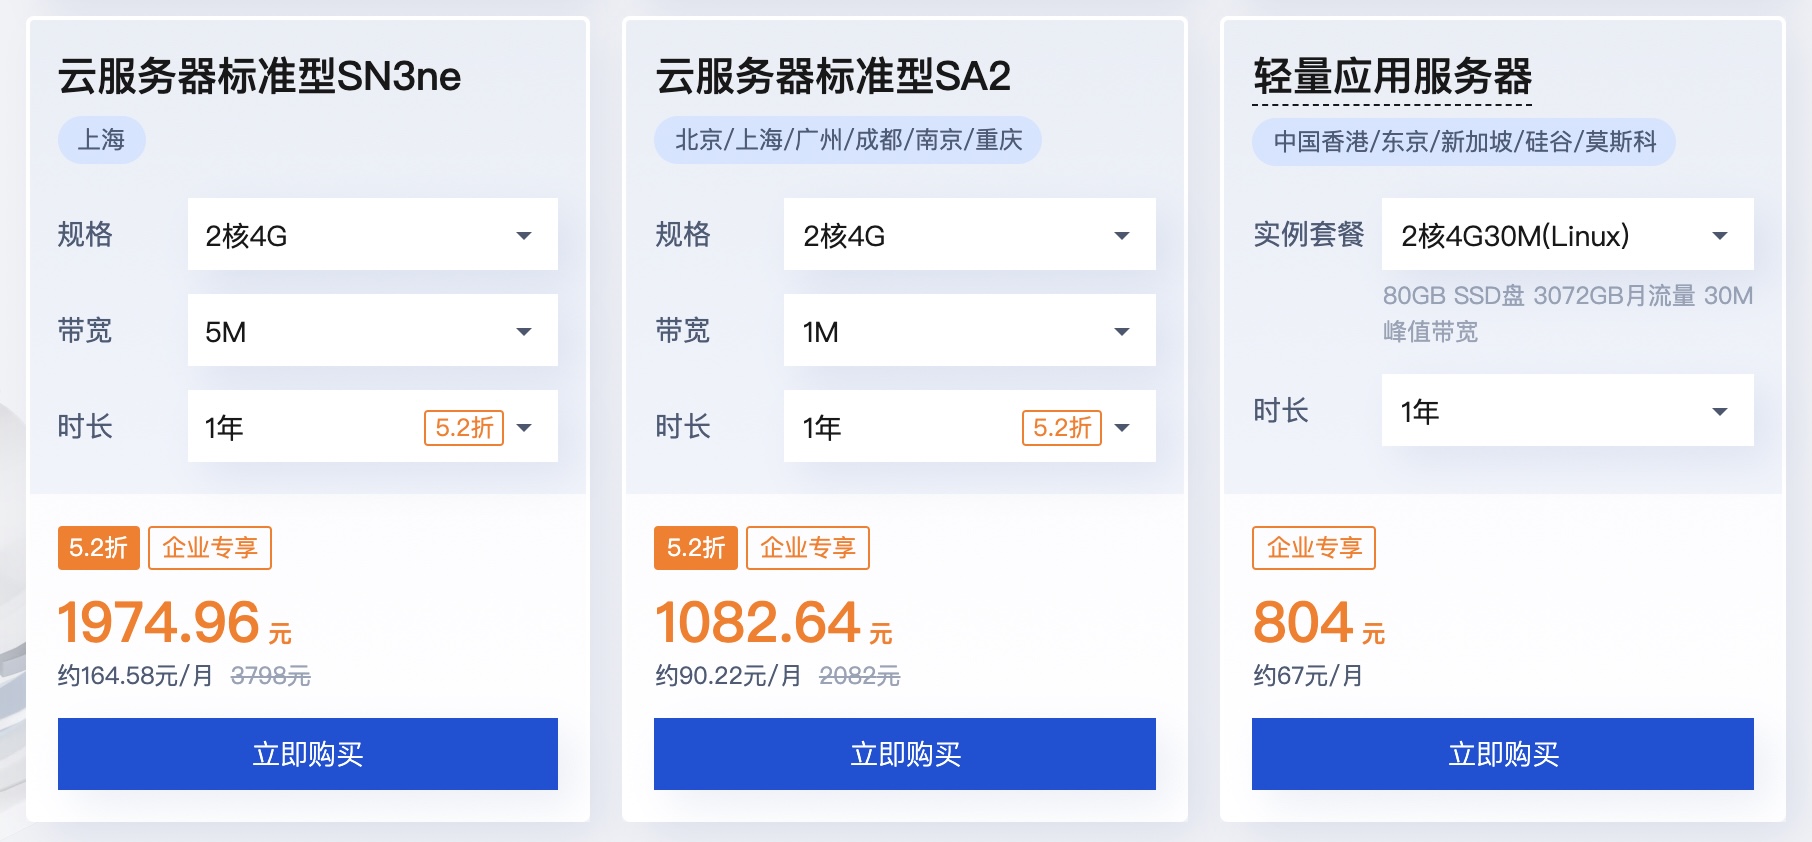The height and width of the screenshot is (842, 1812).
Task: Open the SA2 duration dropdown showing 1年
Action: point(968,427)
